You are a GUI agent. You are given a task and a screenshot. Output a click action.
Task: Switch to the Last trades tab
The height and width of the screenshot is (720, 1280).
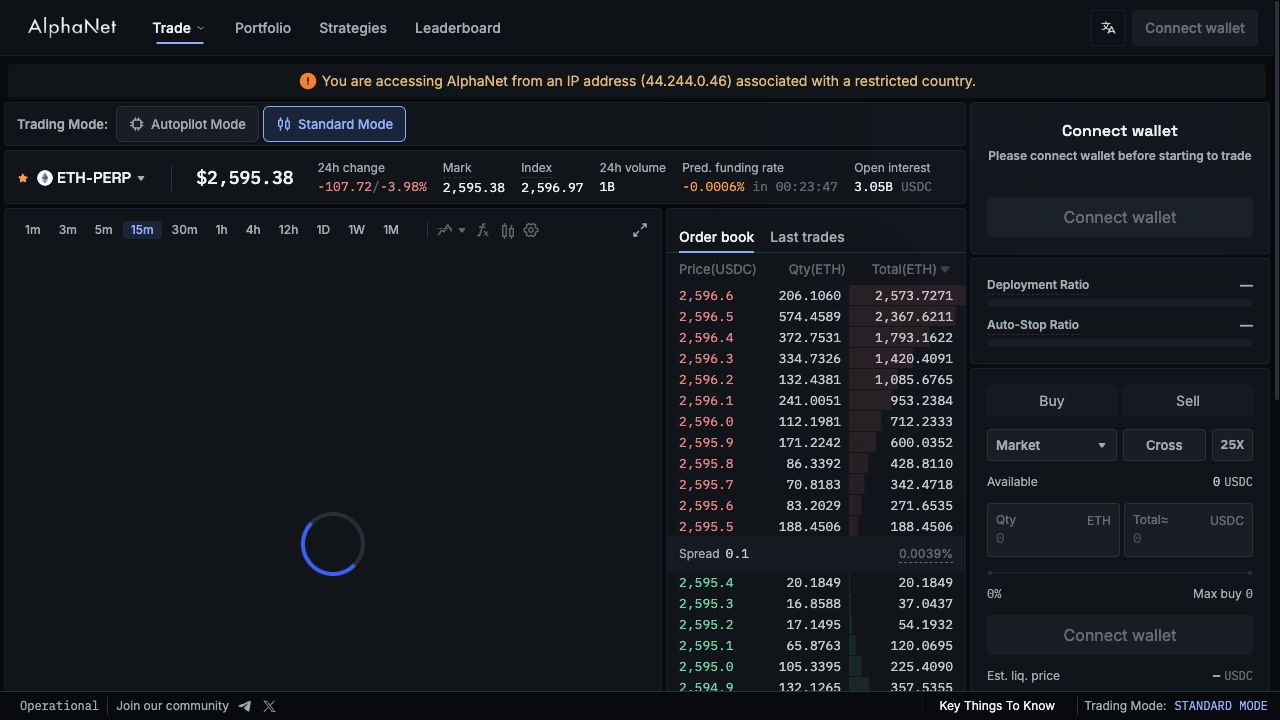point(807,237)
